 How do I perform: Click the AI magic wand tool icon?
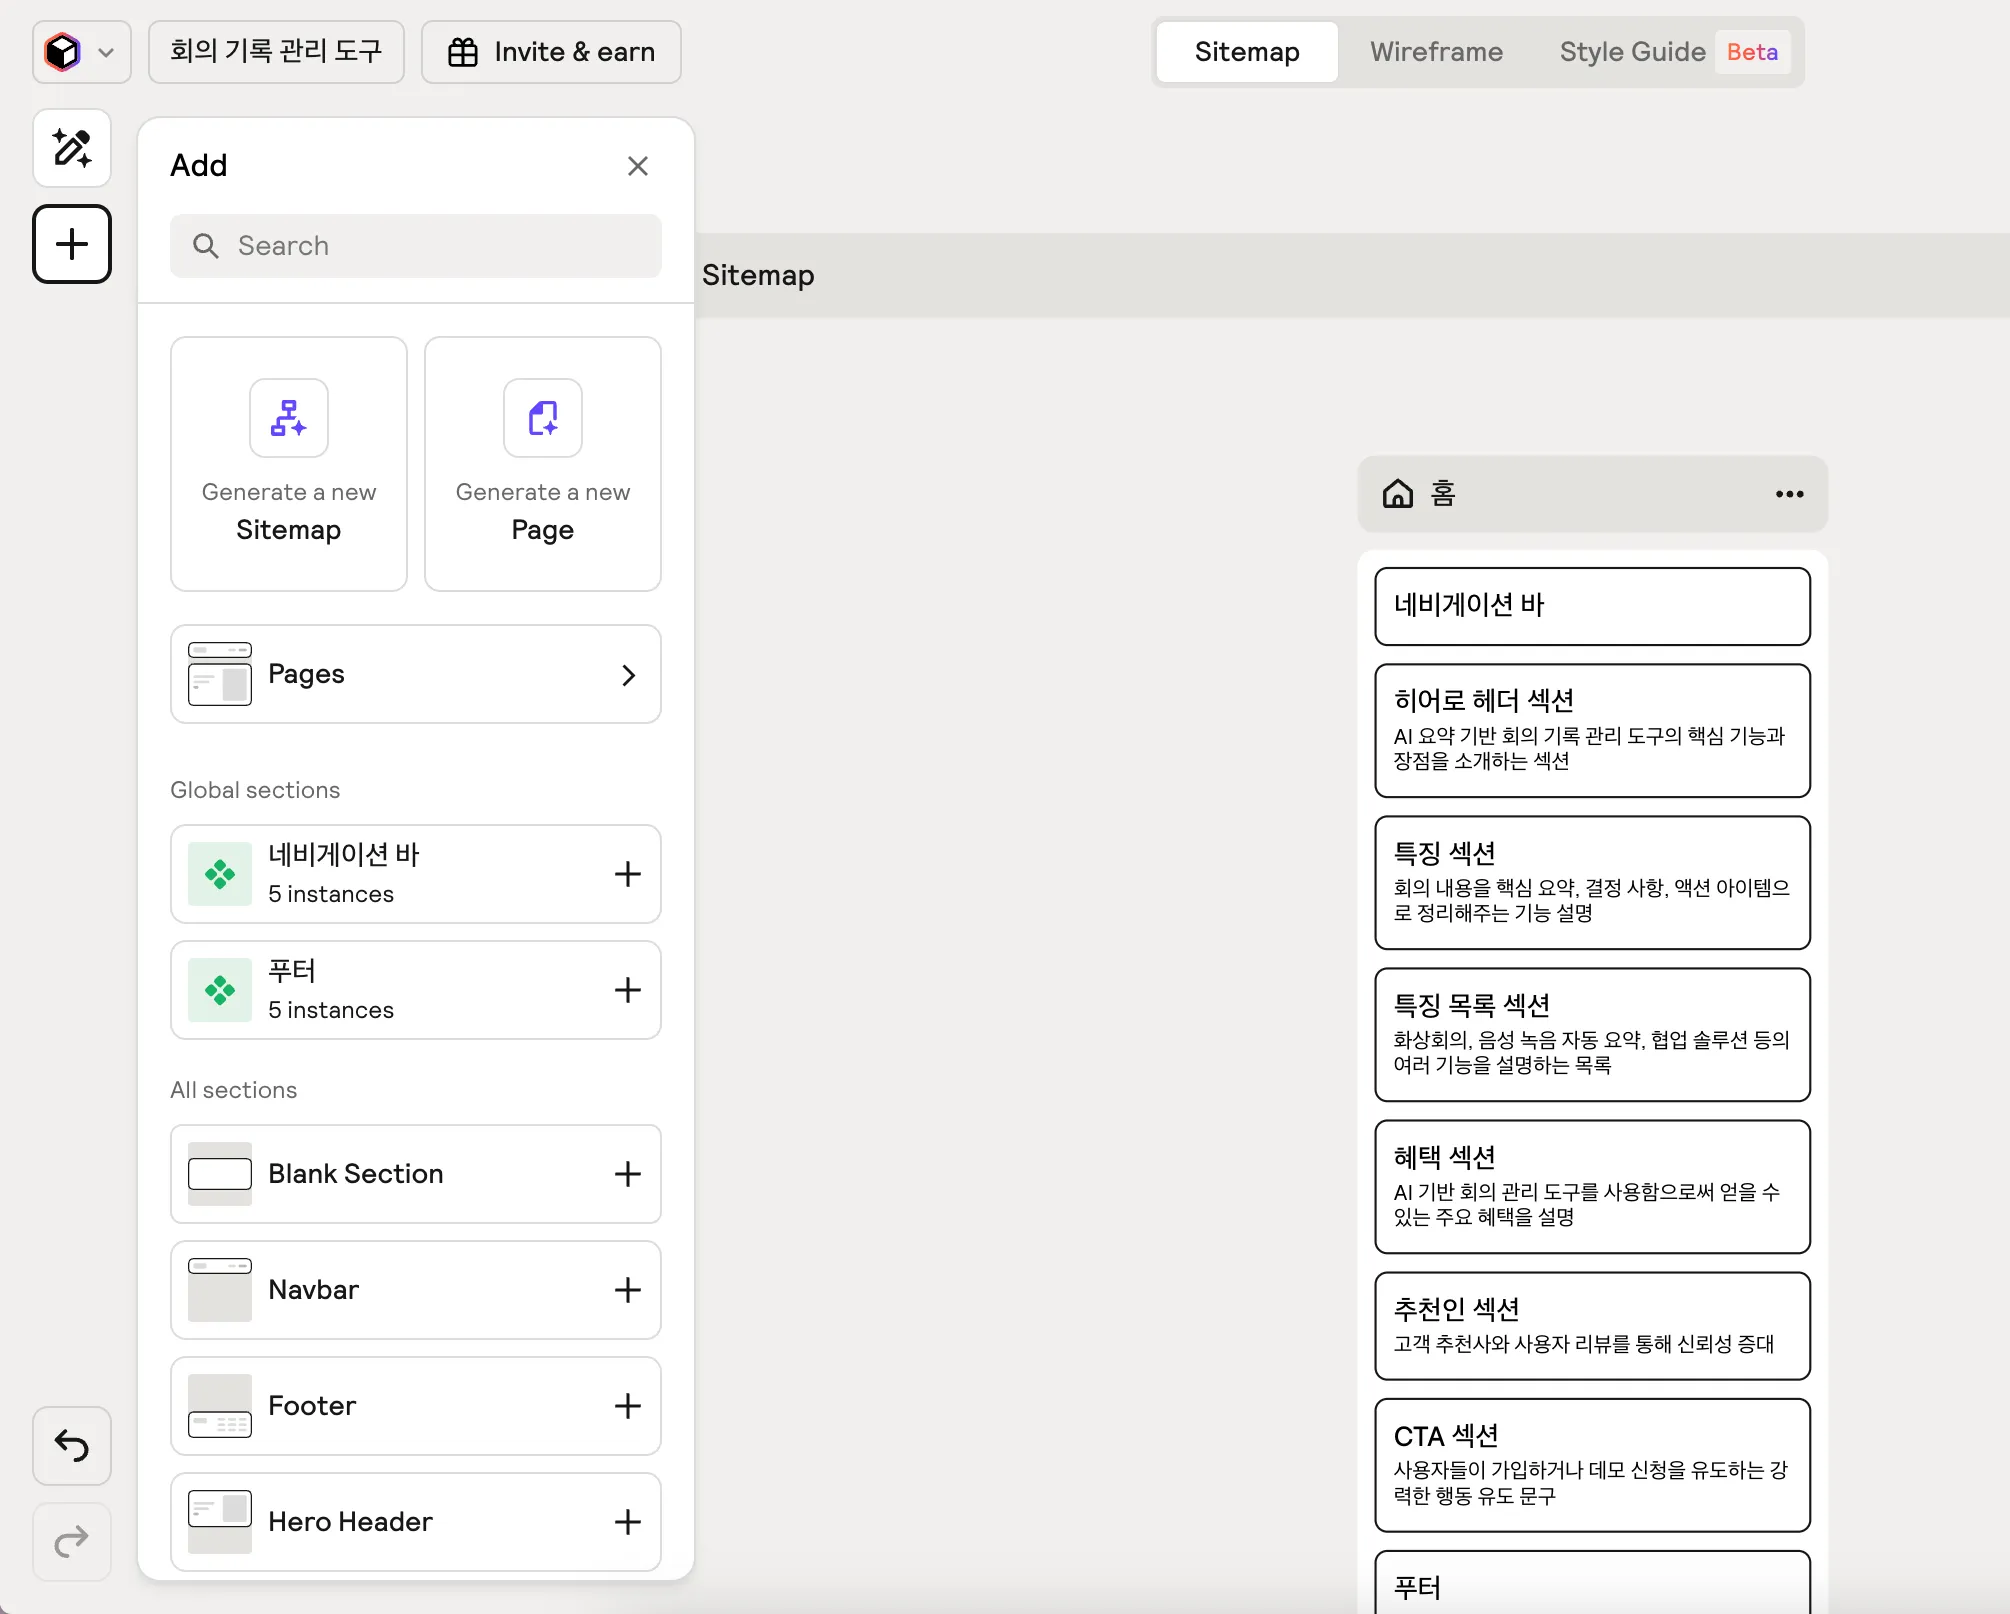coord(72,148)
